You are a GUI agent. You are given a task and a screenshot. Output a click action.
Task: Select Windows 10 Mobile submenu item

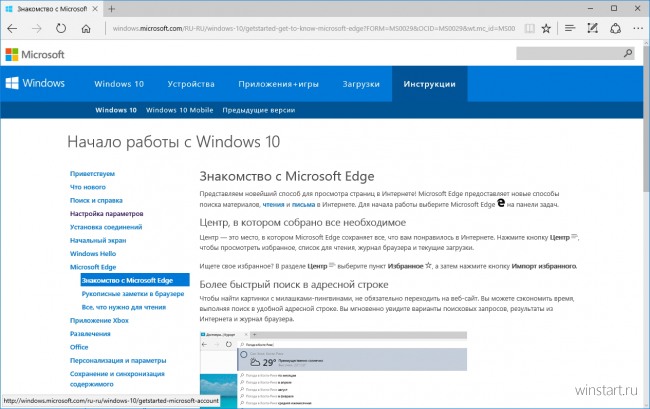pyautogui.click(x=179, y=110)
